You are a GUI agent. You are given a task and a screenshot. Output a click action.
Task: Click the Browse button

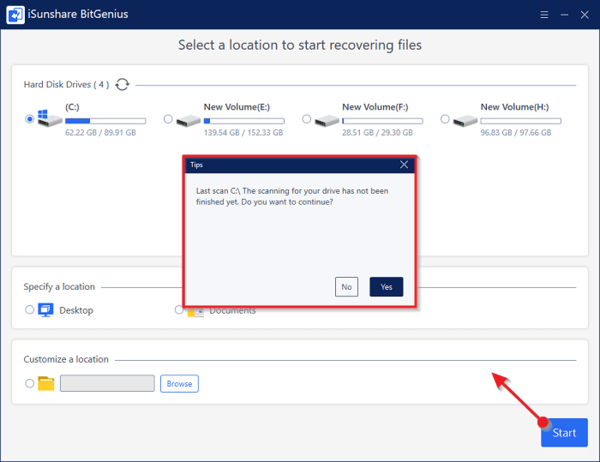click(179, 384)
